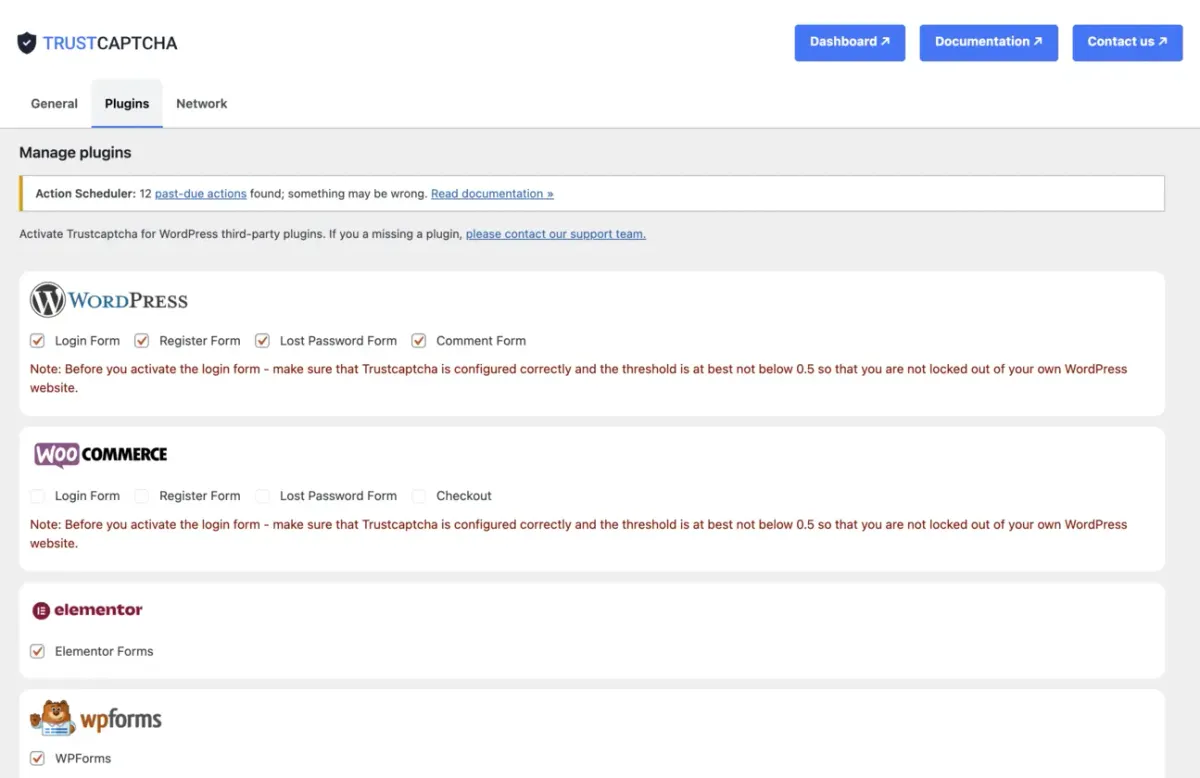Click the Contact us button
The height and width of the screenshot is (778, 1200).
[1128, 42]
